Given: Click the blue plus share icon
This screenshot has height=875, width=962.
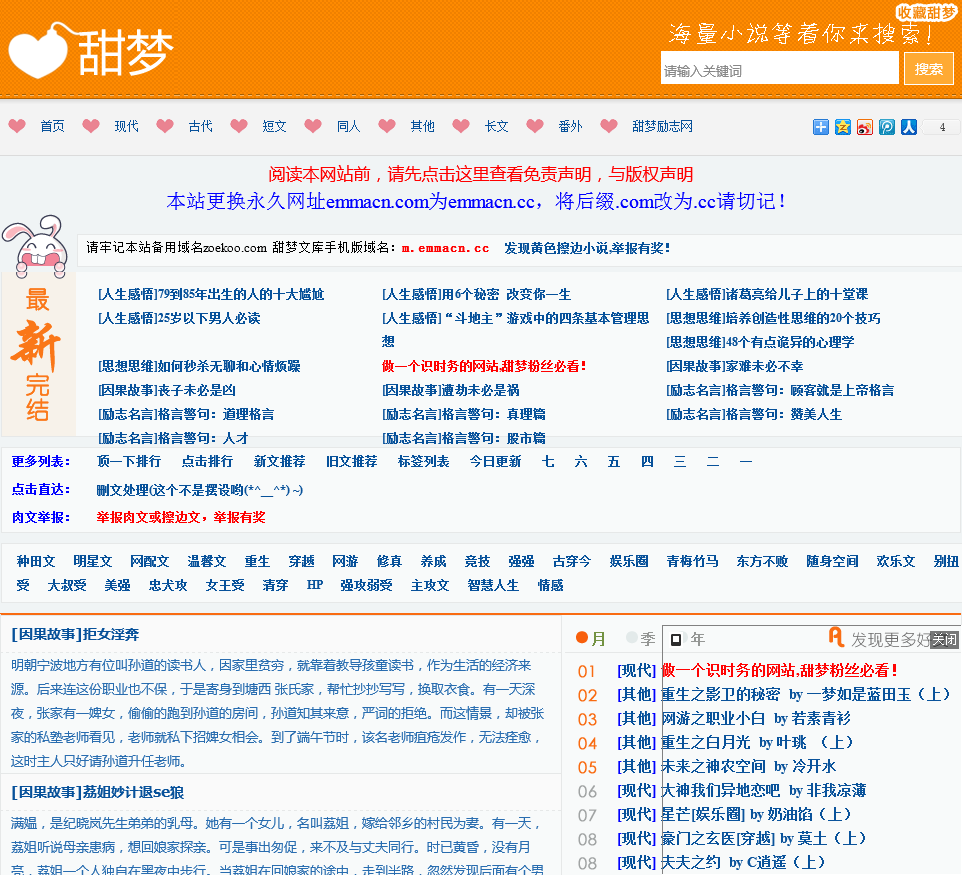Looking at the screenshot, I should (820, 127).
